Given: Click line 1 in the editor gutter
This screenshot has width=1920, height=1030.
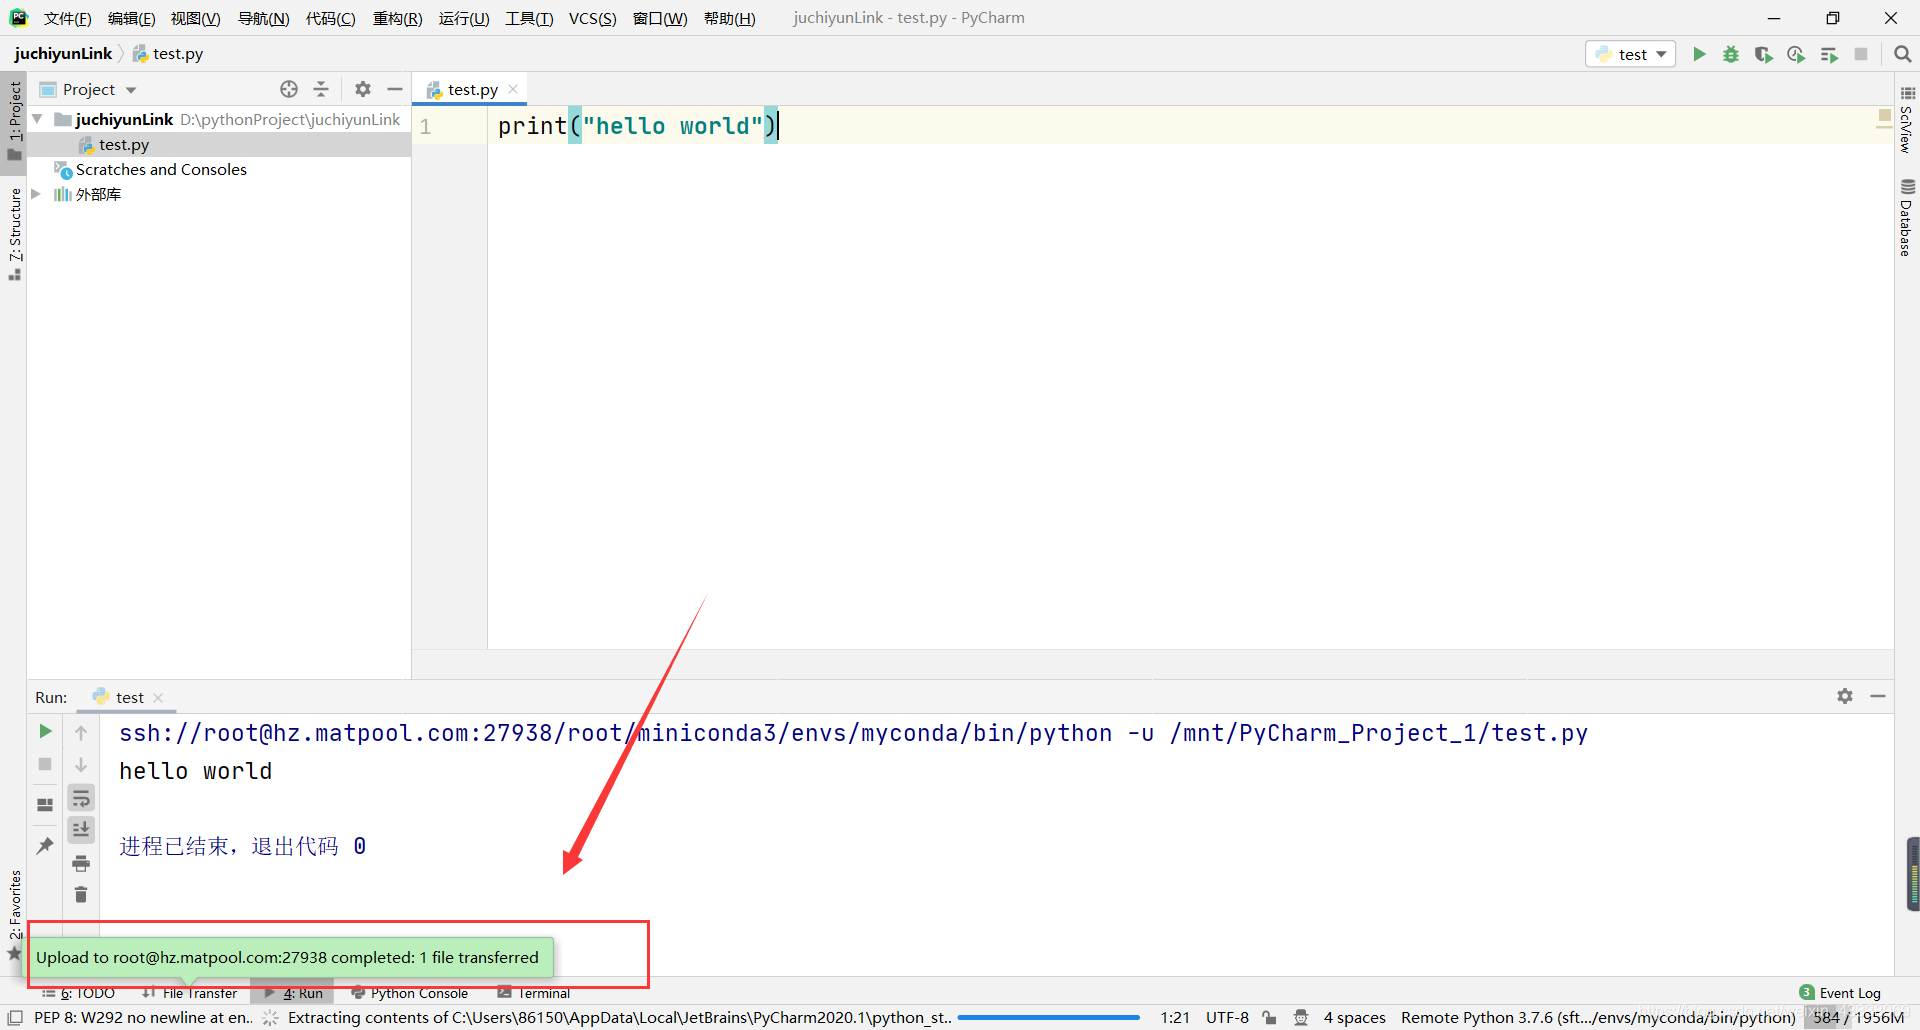Looking at the screenshot, I should 425,126.
